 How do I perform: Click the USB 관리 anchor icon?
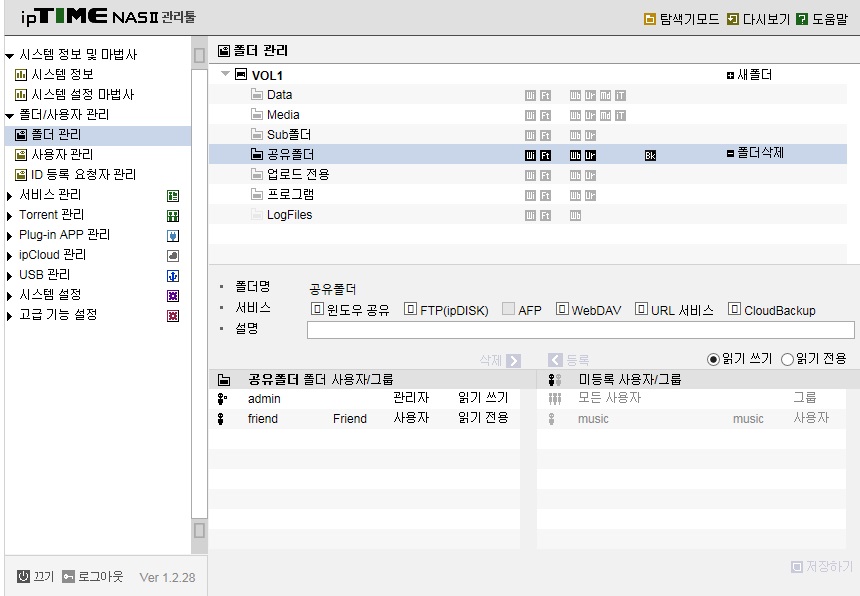[x=173, y=276]
